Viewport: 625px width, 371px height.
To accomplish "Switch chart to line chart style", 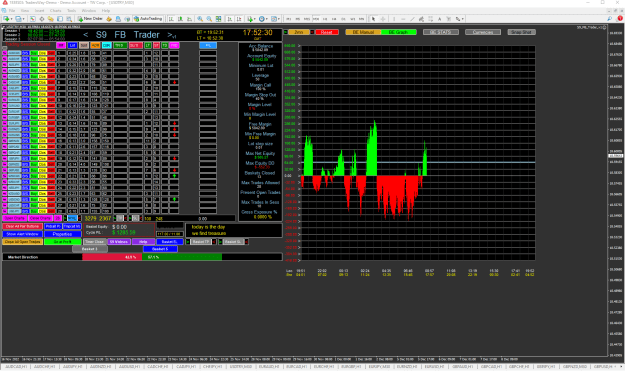I will point(189,19).
